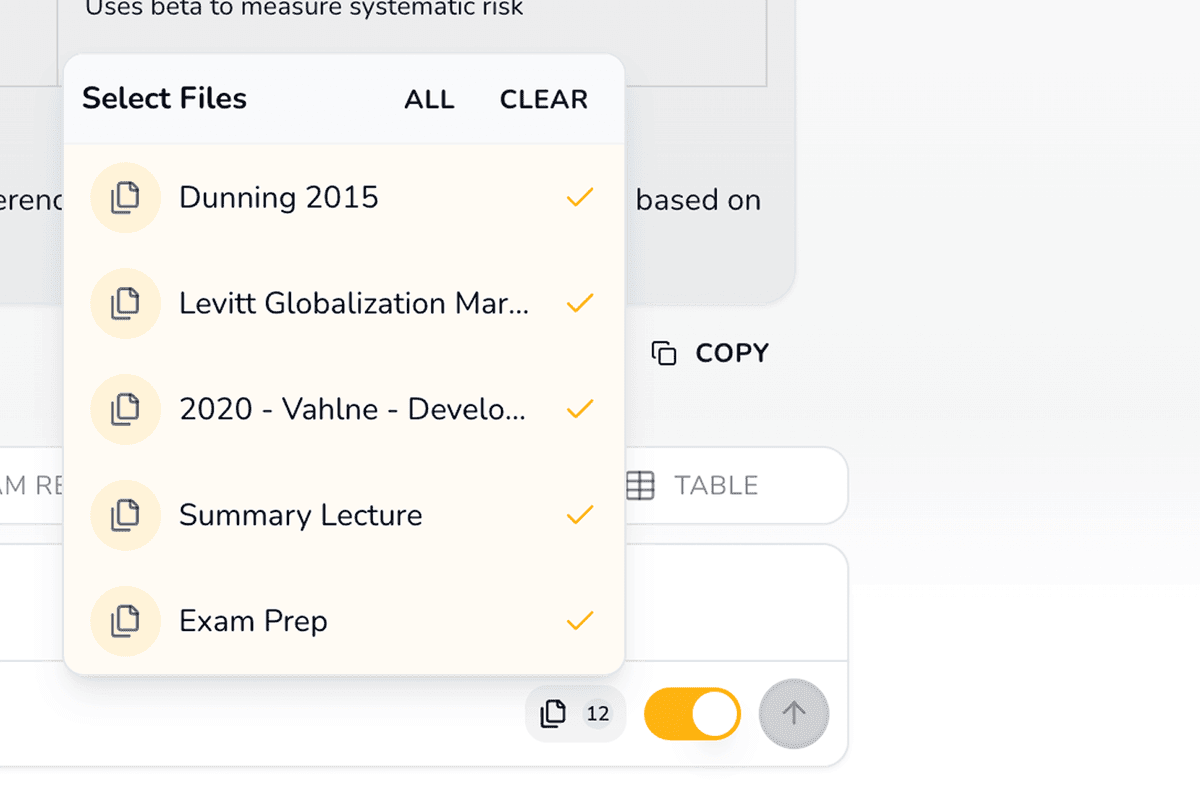1200x810 pixels.
Task: Select the 2020 - Vahlne - Develo... entry
Action: (x=352, y=409)
